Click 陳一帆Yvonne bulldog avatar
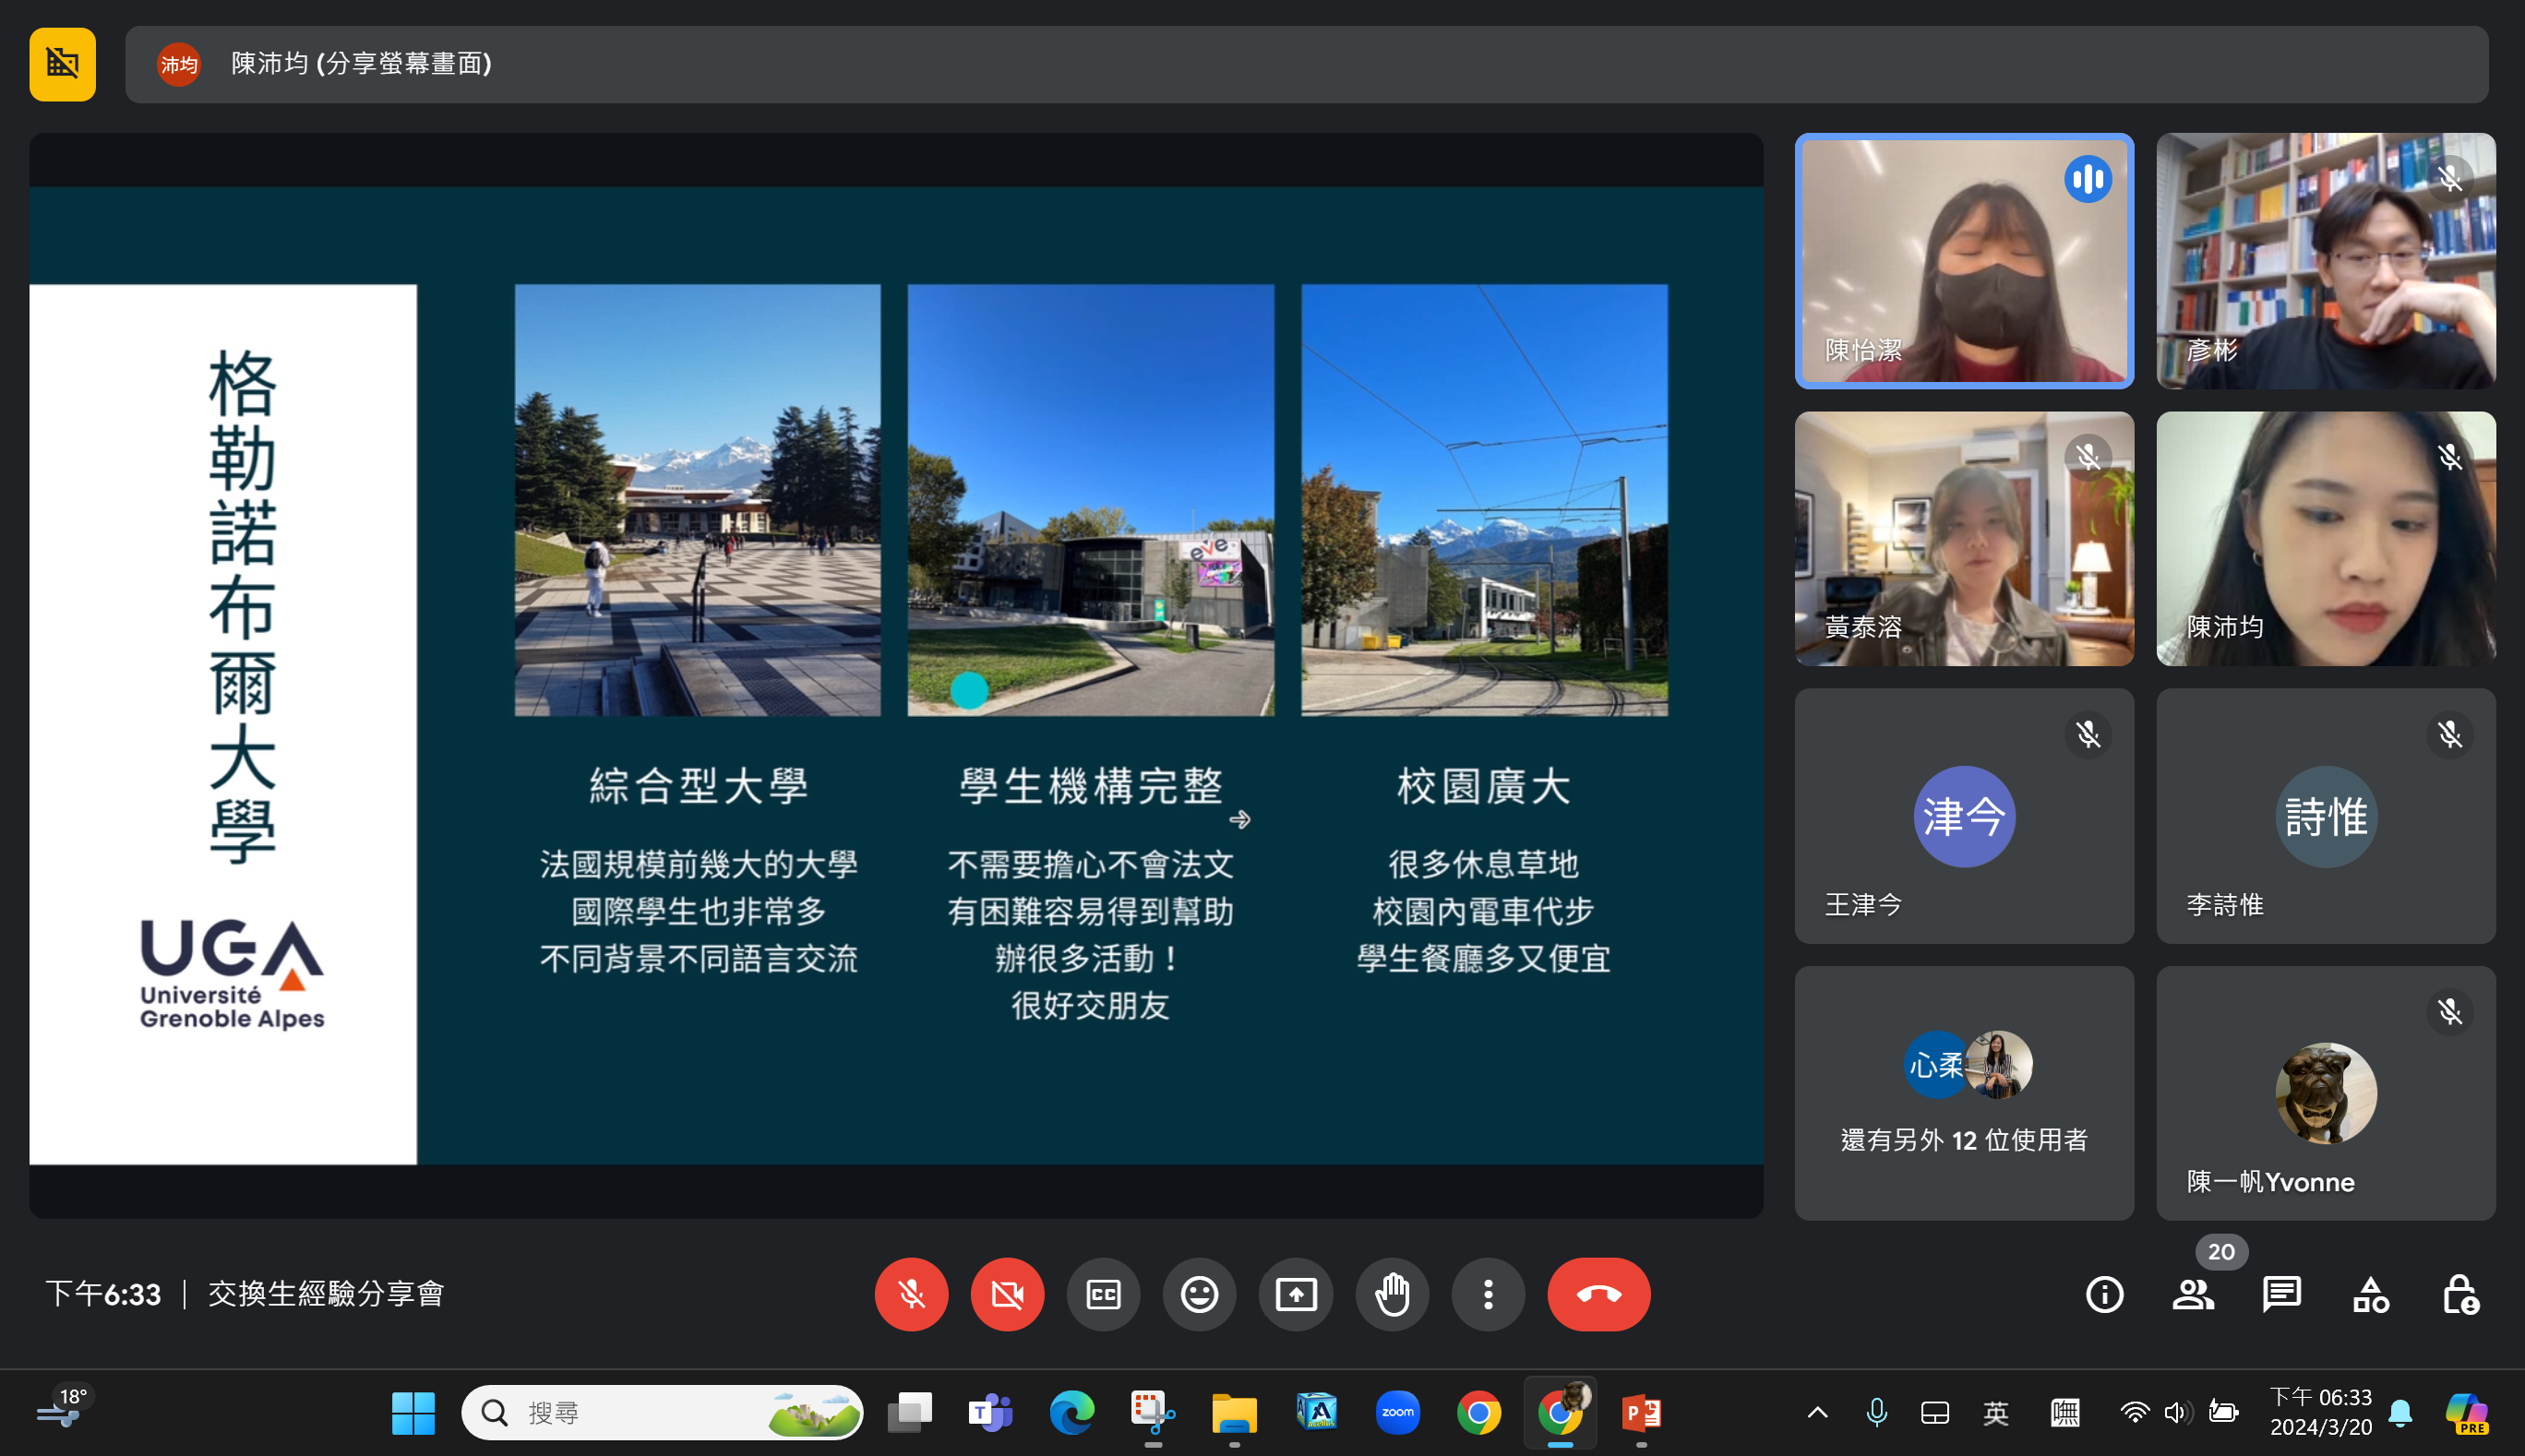 click(2326, 1093)
